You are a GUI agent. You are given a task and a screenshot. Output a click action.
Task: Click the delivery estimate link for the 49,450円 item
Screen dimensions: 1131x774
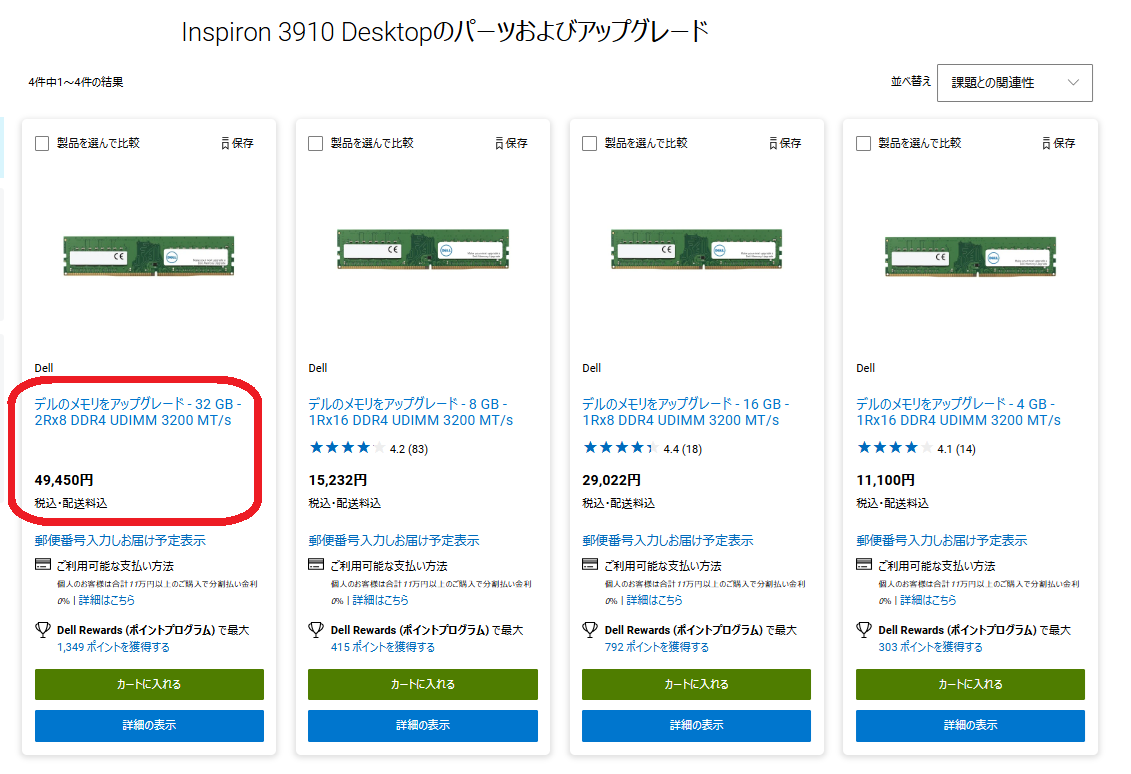coord(120,540)
